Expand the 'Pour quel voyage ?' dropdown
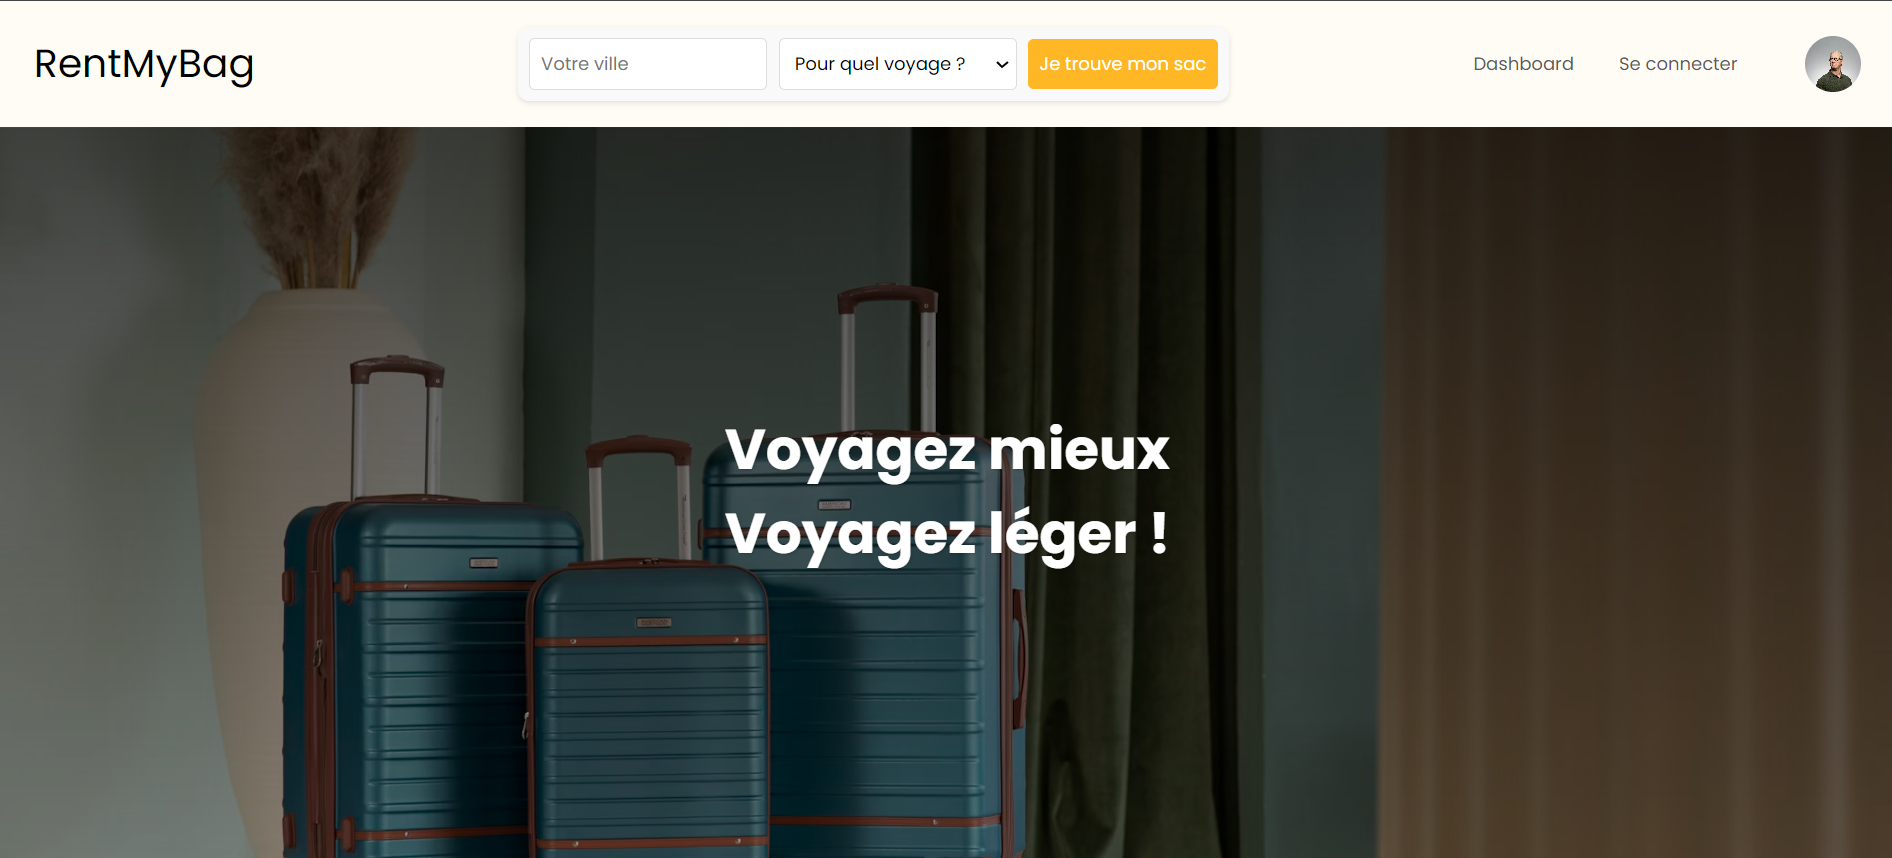Viewport: 1892px width, 858px height. click(x=897, y=64)
